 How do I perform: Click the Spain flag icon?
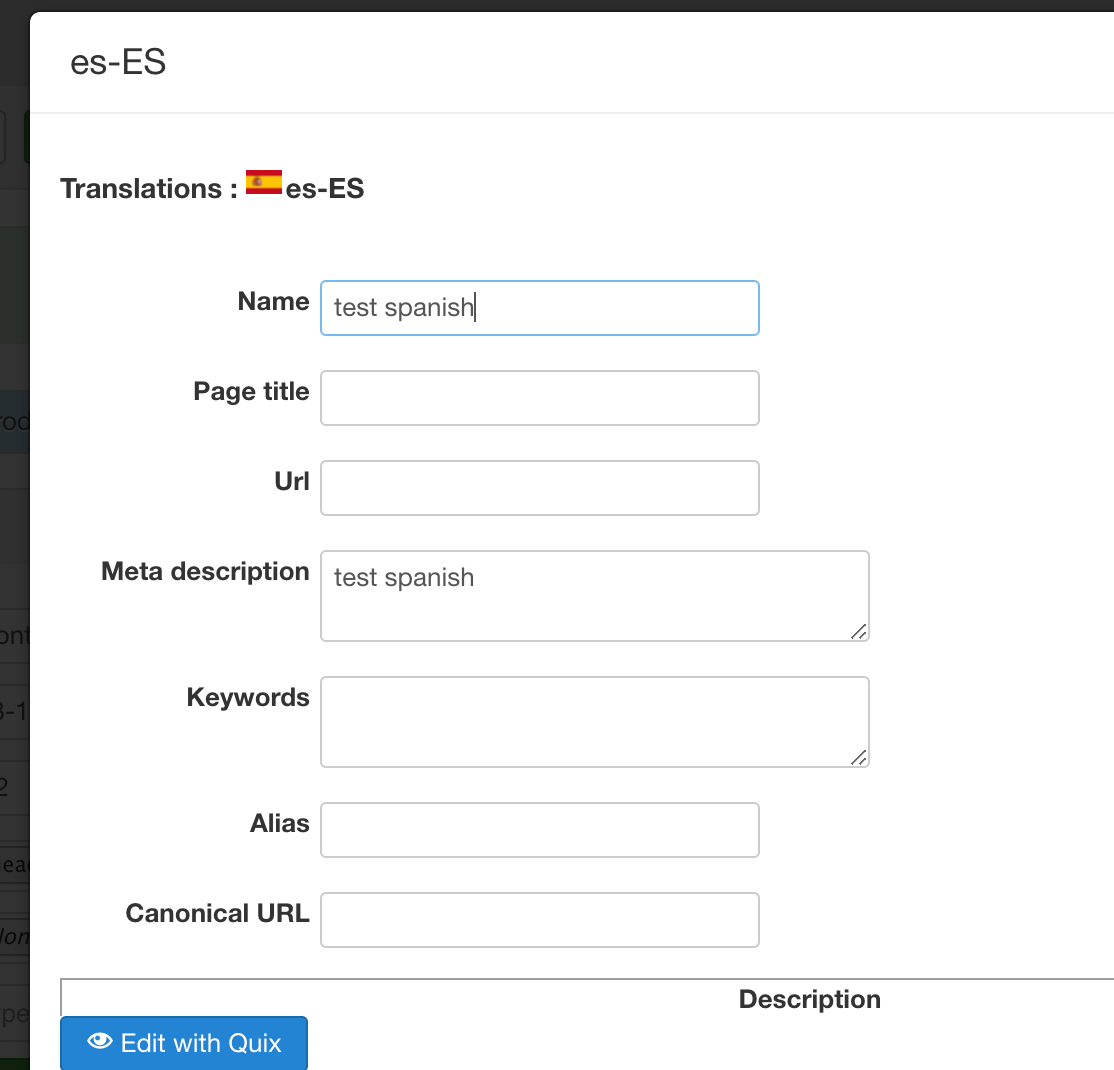264,182
